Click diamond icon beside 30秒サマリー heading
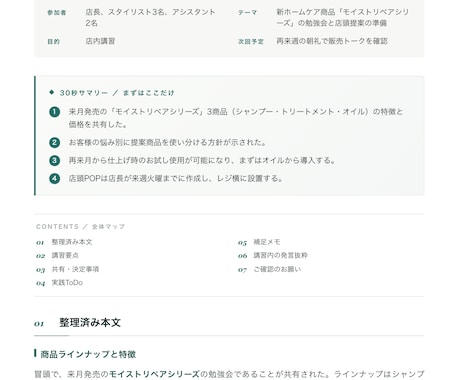 coord(51,92)
